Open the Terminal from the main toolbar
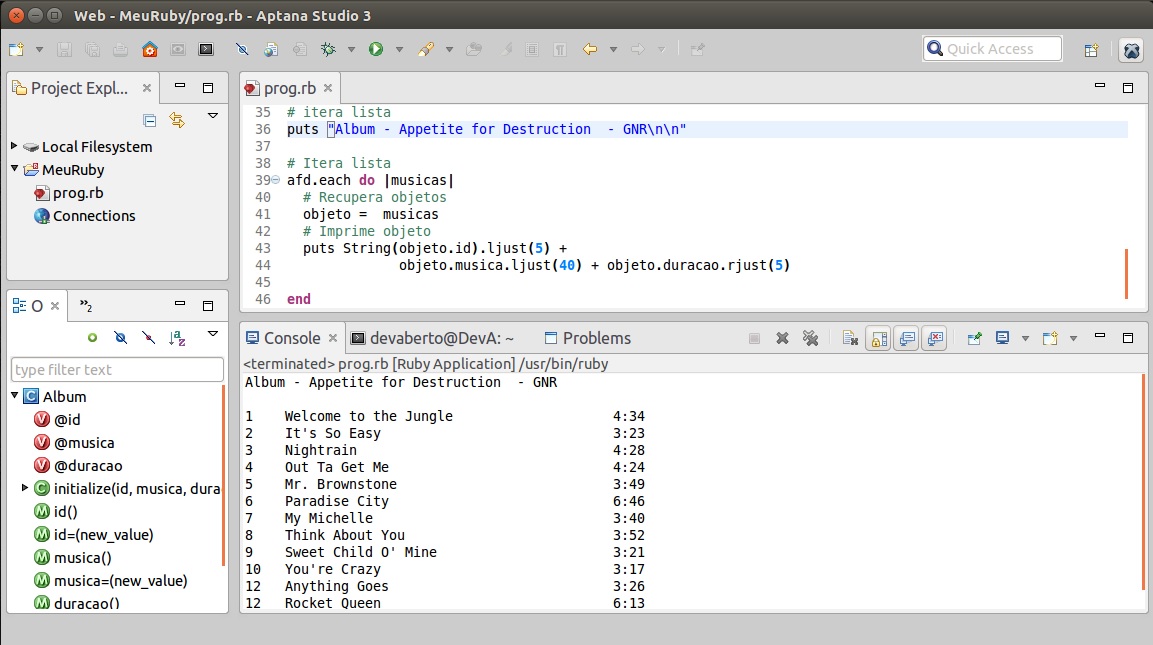This screenshot has width=1153, height=645. [x=206, y=49]
